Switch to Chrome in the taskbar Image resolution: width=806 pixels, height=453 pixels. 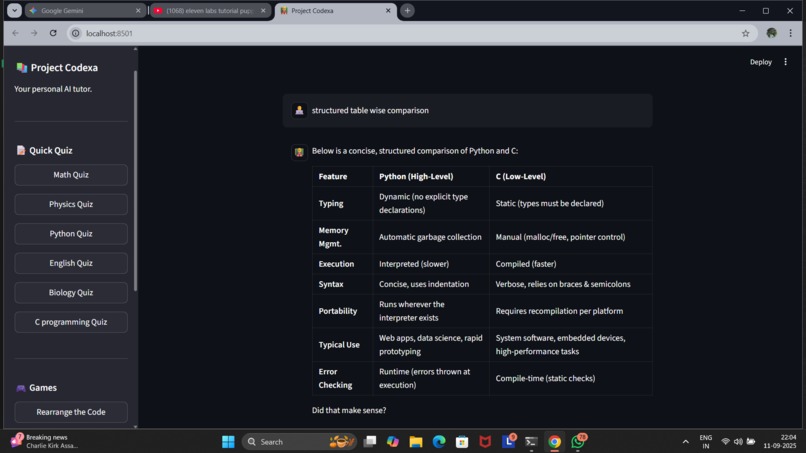[555, 442]
